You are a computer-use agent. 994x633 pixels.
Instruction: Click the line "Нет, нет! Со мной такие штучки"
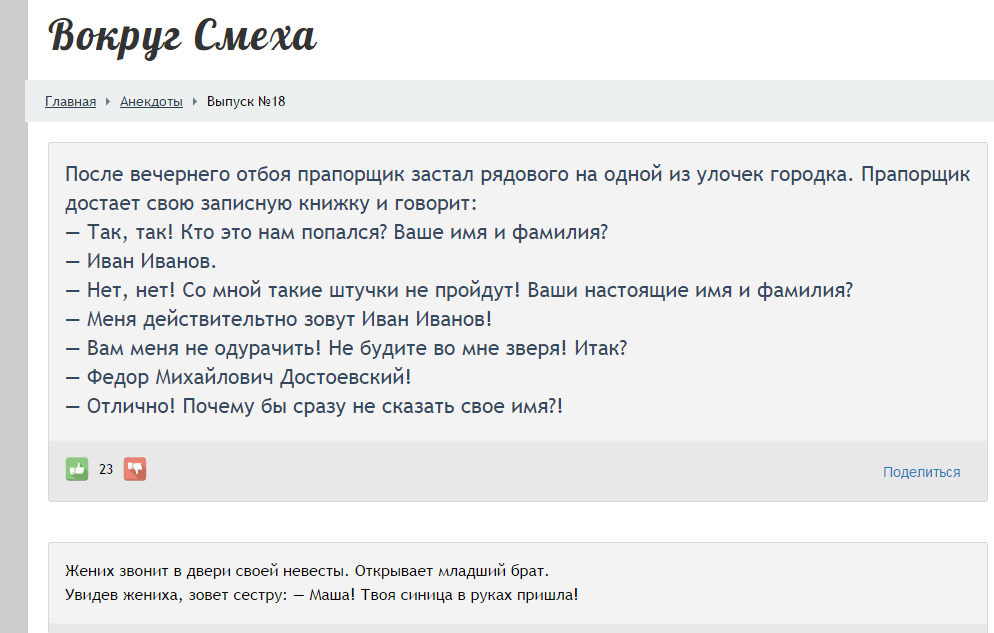300,291
